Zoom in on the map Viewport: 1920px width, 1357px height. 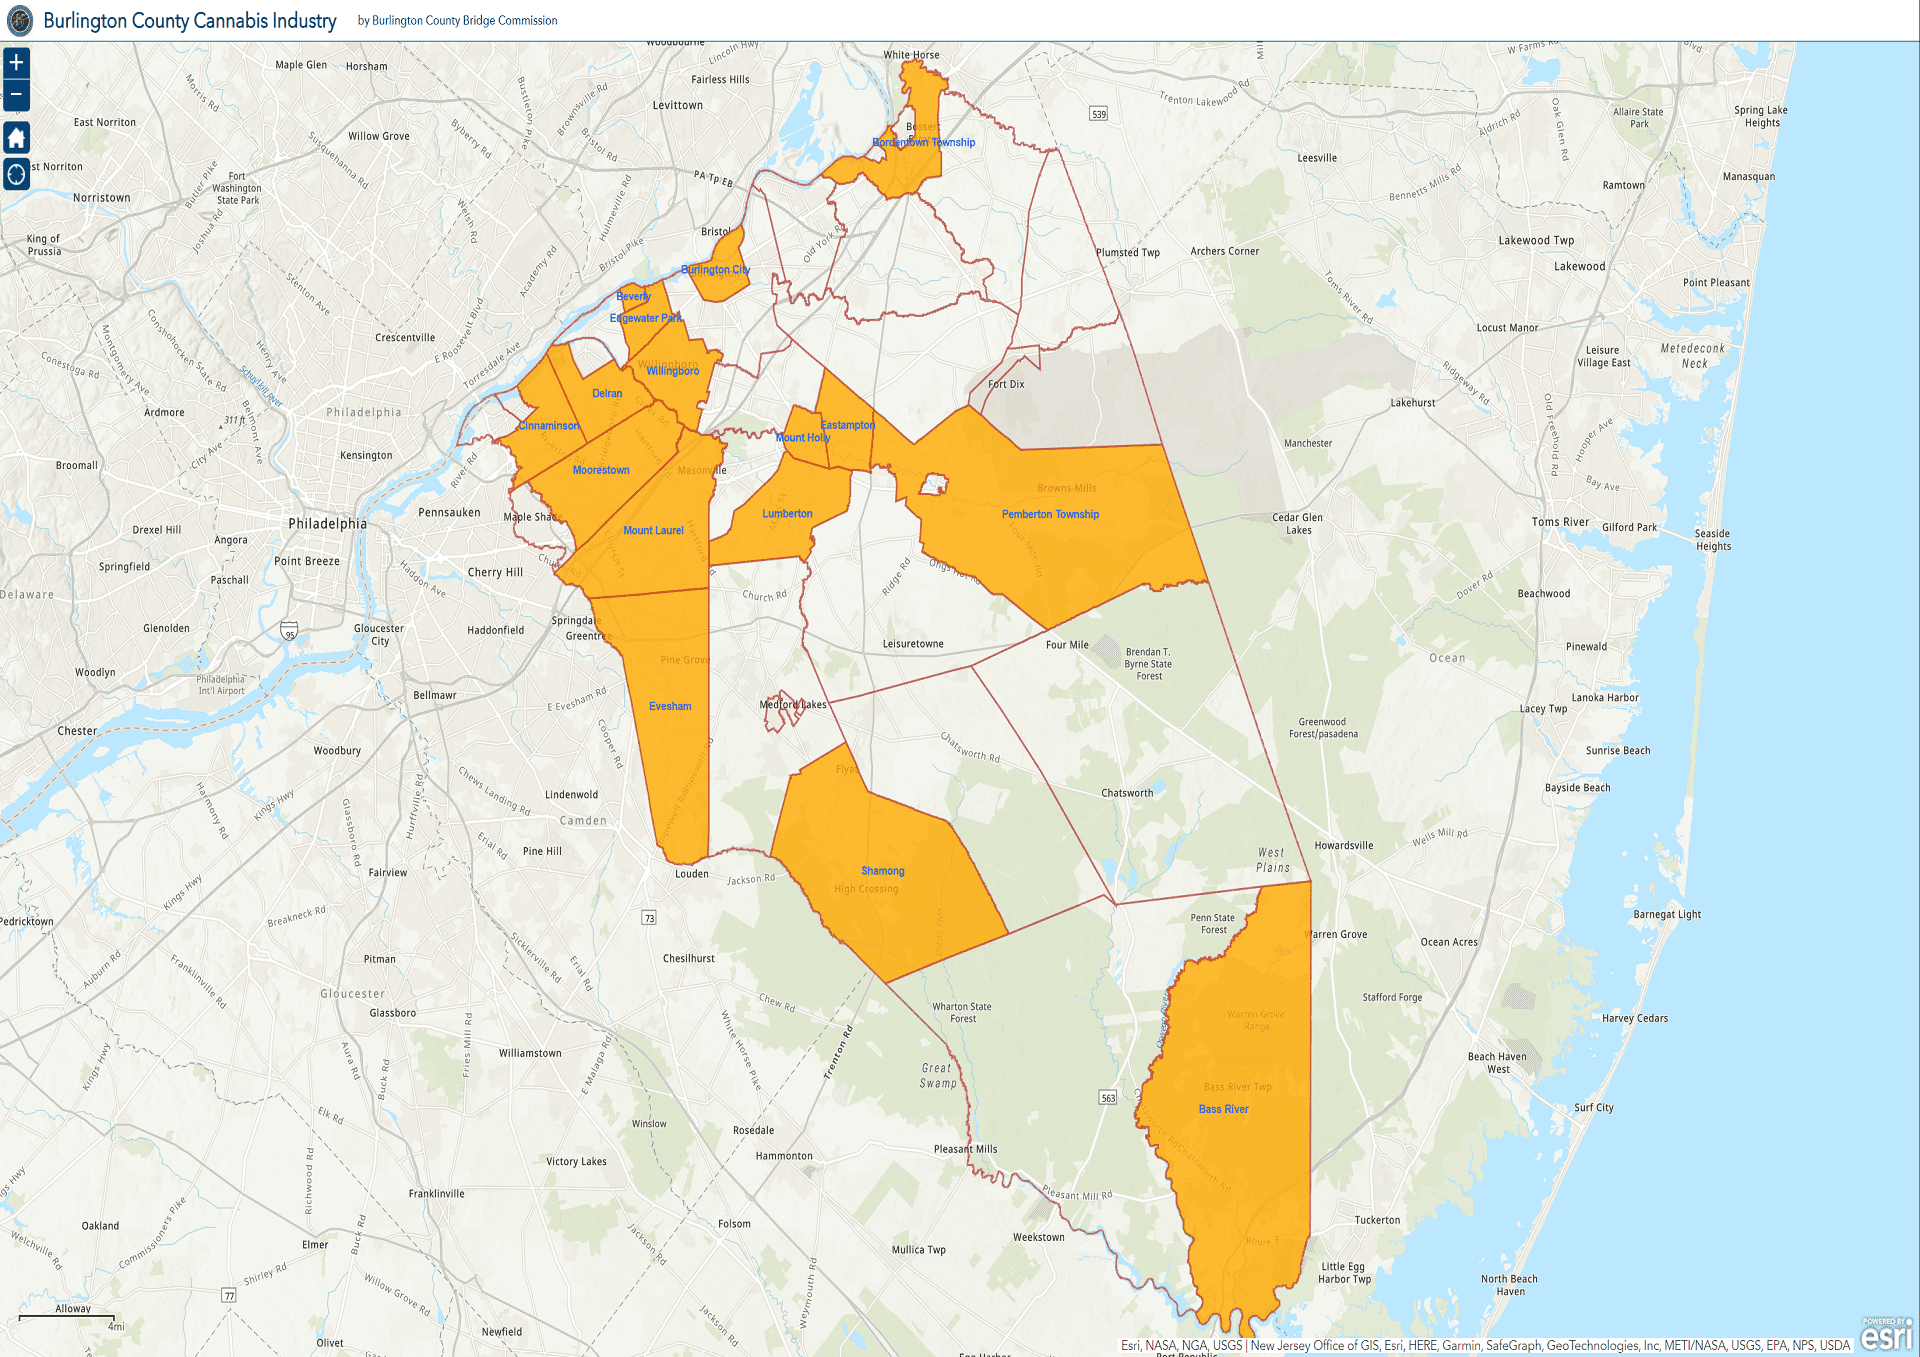point(16,63)
